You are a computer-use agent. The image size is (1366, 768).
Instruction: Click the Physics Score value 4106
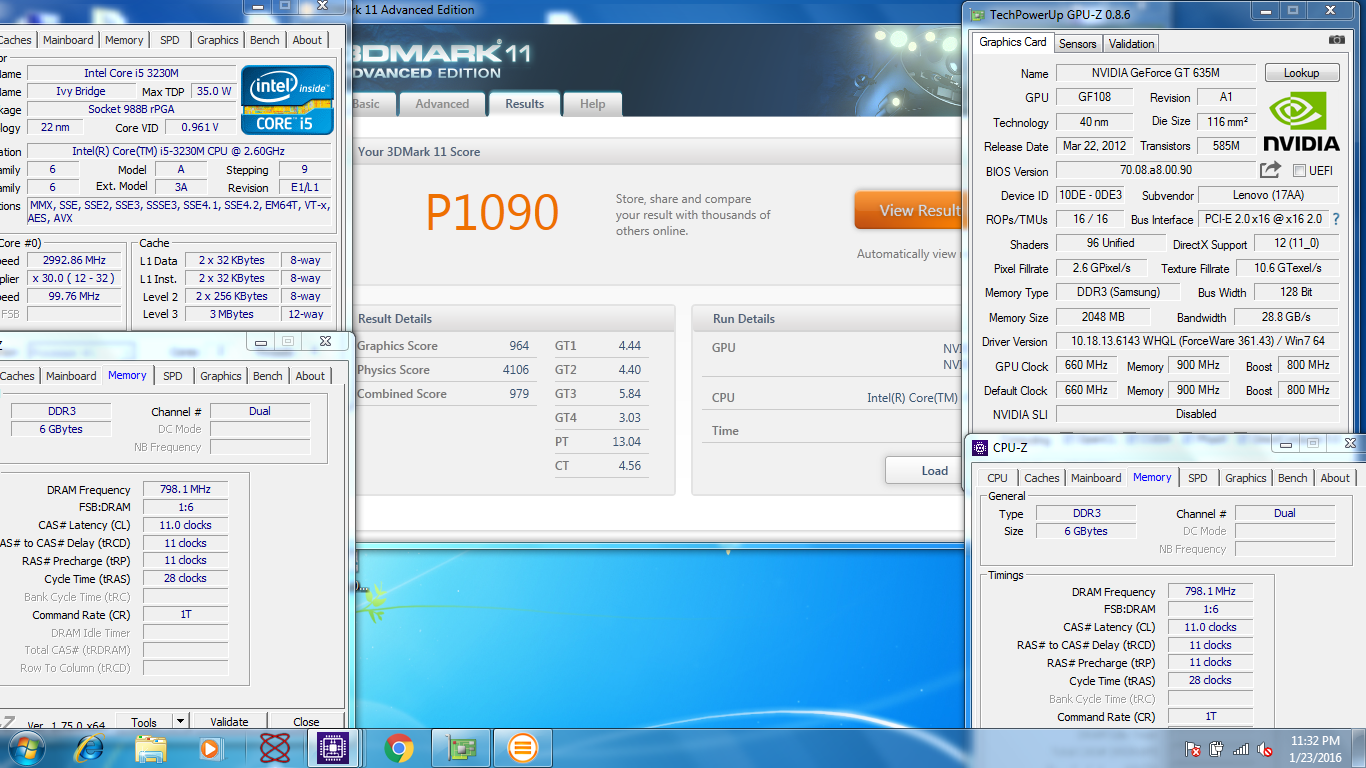click(x=515, y=370)
